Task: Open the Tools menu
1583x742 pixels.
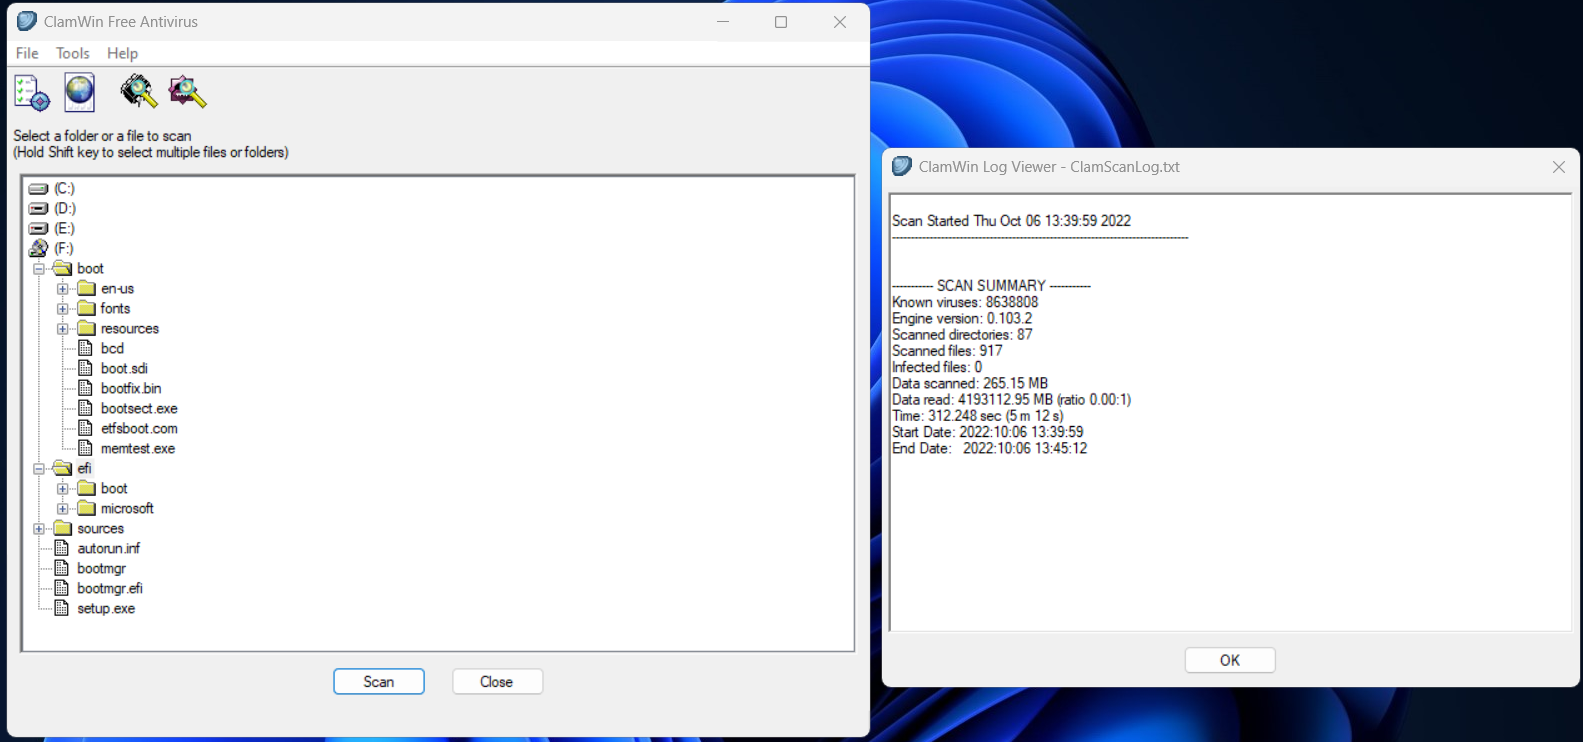Action: tap(73, 53)
